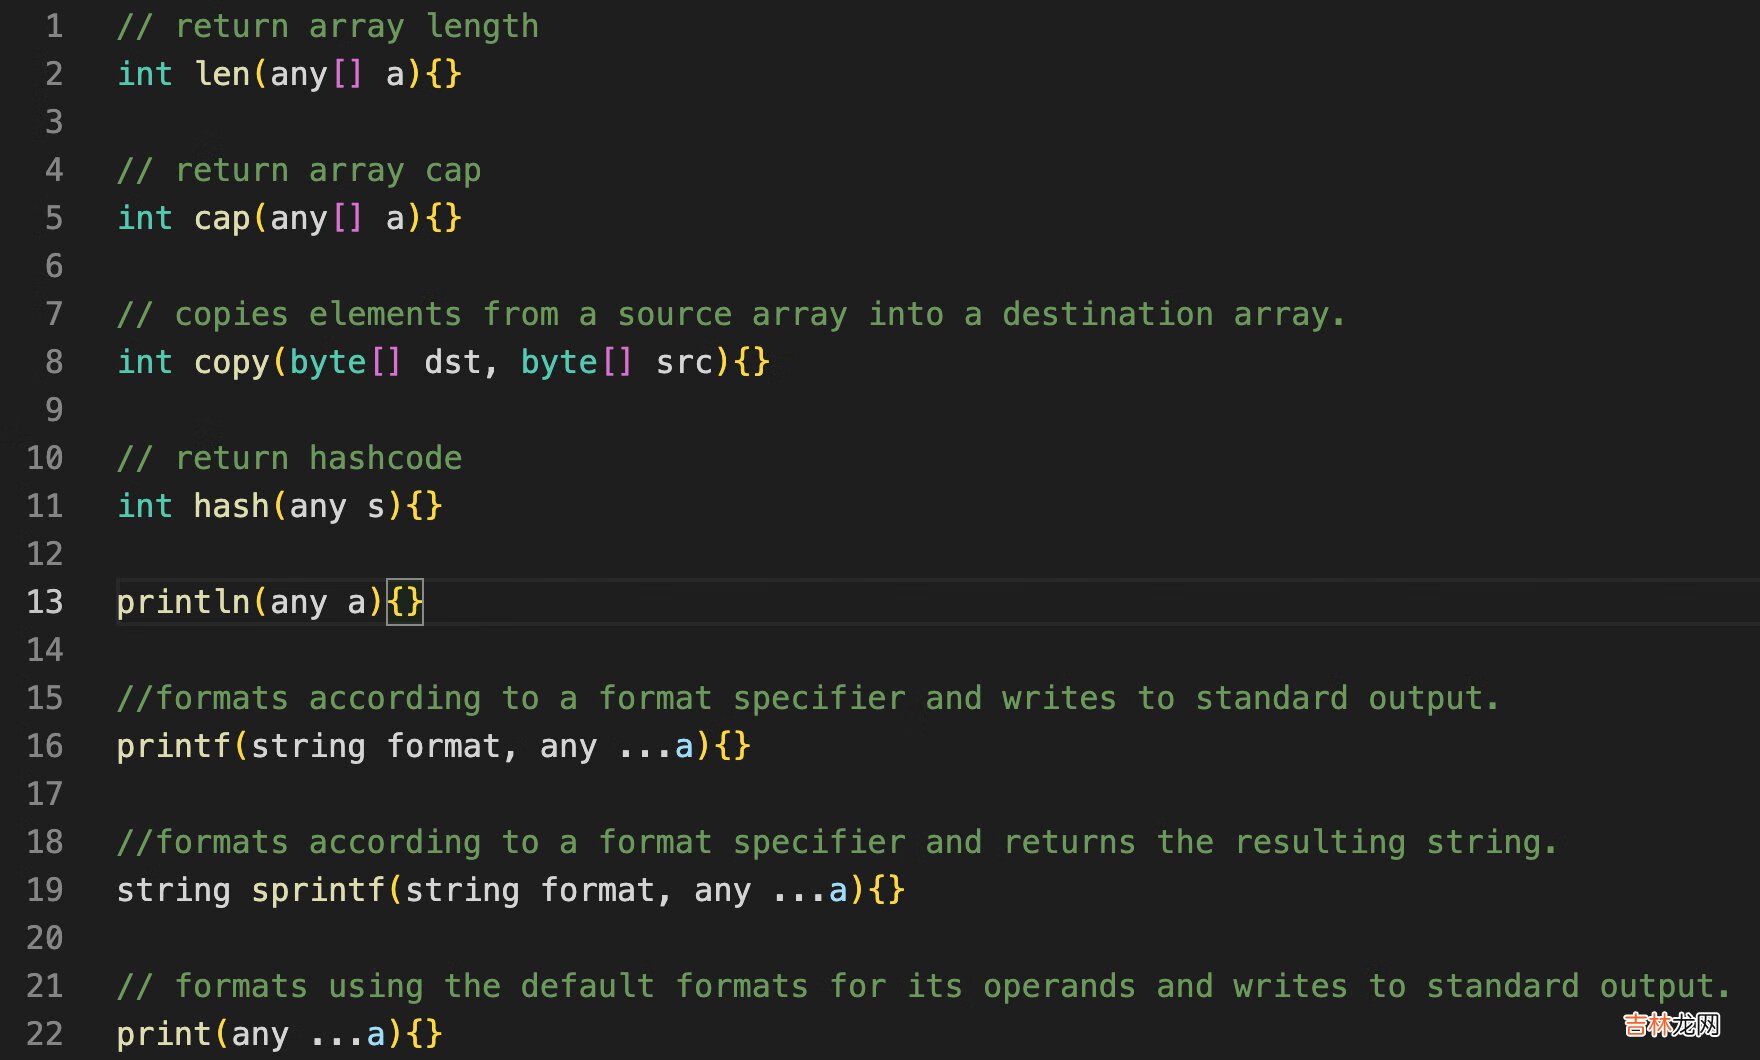This screenshot has height=1060, width=1760.
Task: Click the hash function name
Action: point(231,506)
